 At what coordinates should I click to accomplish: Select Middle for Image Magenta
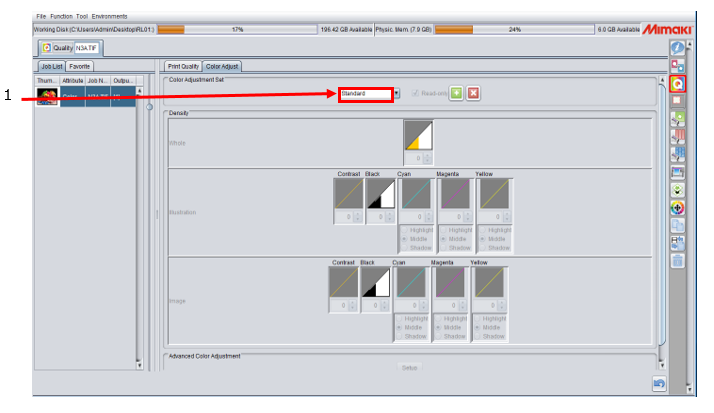[x=438, y=327]
